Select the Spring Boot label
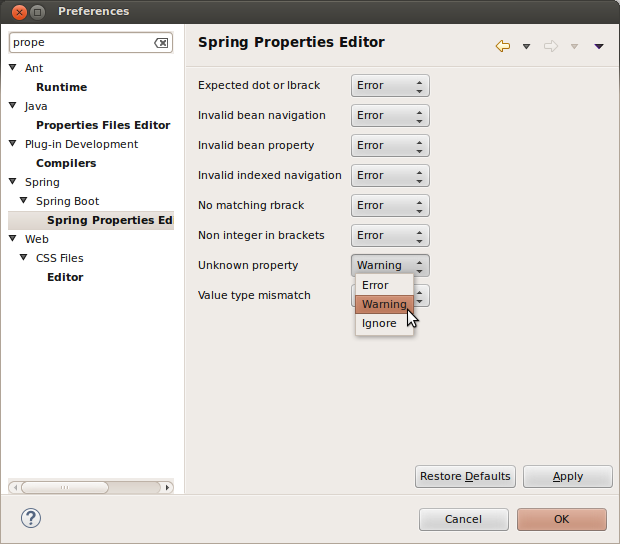 click(x=67, y=201)
